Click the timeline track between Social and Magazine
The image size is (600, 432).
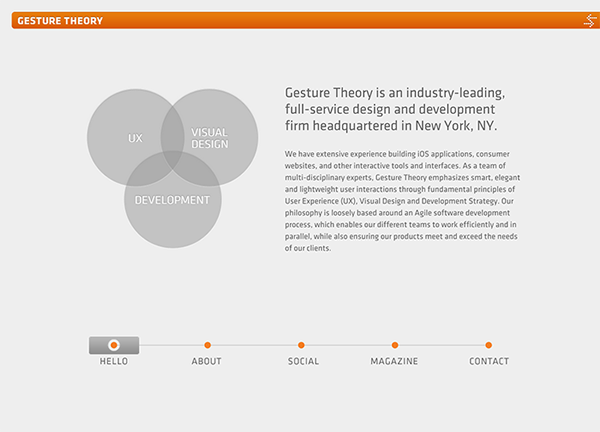pyautogui.click(x=348, y=345)
